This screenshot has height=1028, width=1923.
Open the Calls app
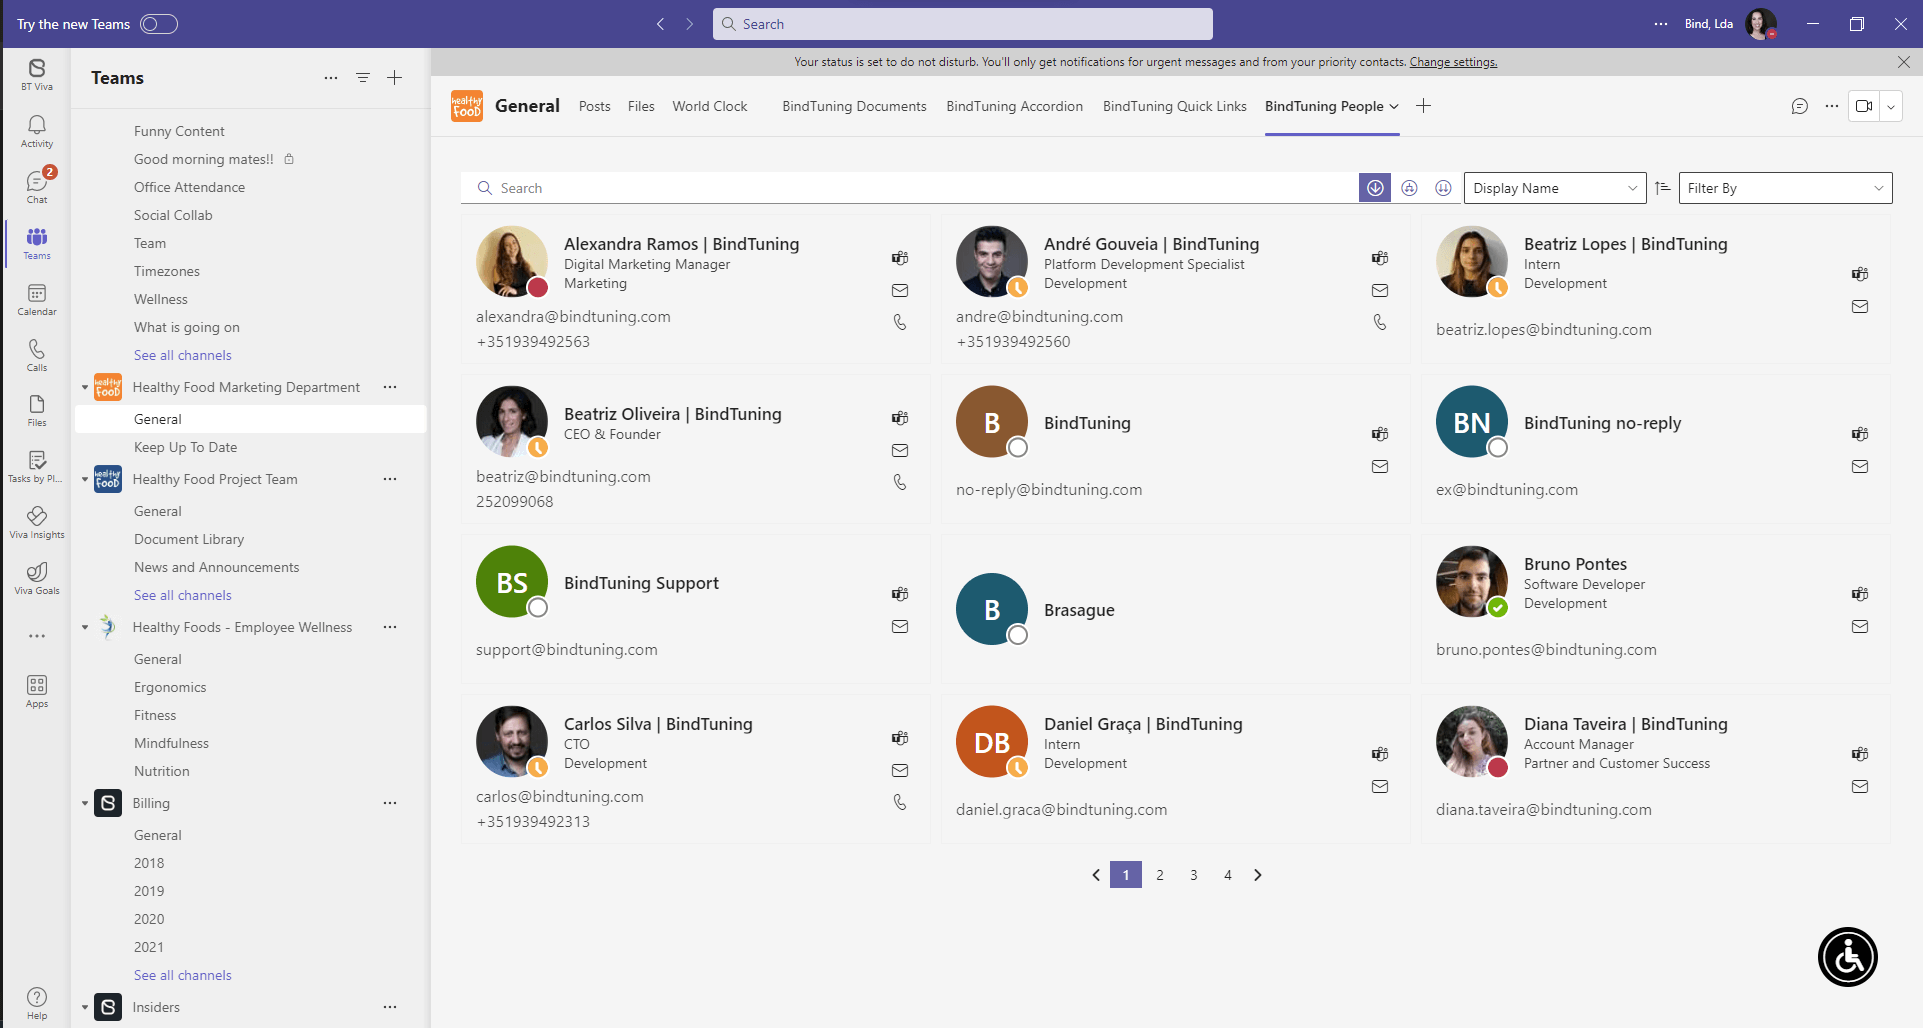pos(37,355)
